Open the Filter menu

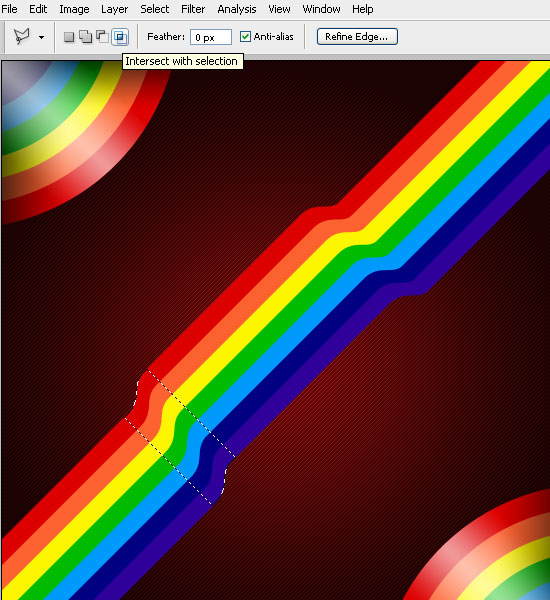coord(193,9)
